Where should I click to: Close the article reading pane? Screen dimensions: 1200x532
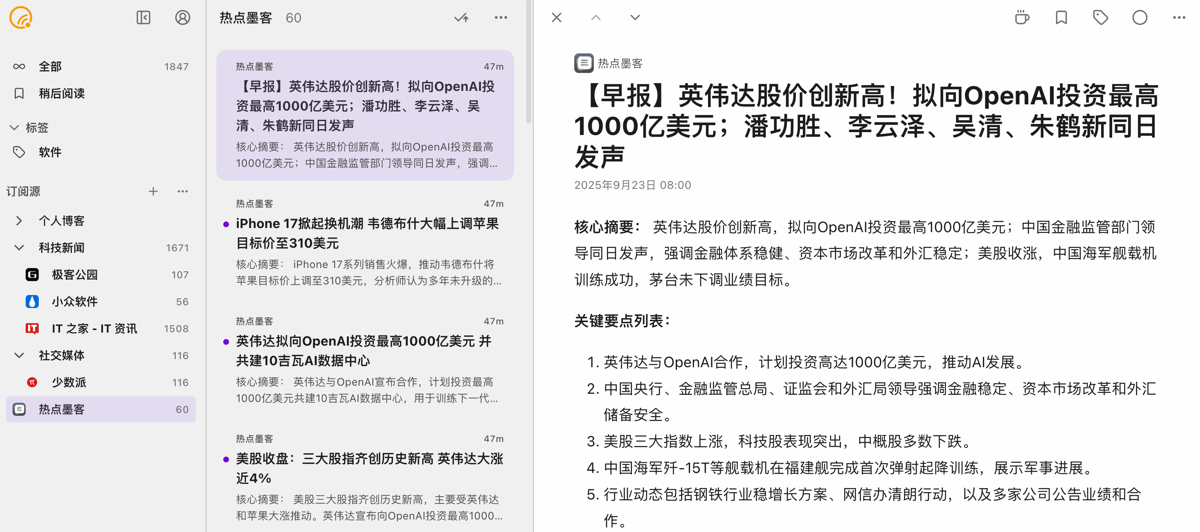click(x=557, y=18)
